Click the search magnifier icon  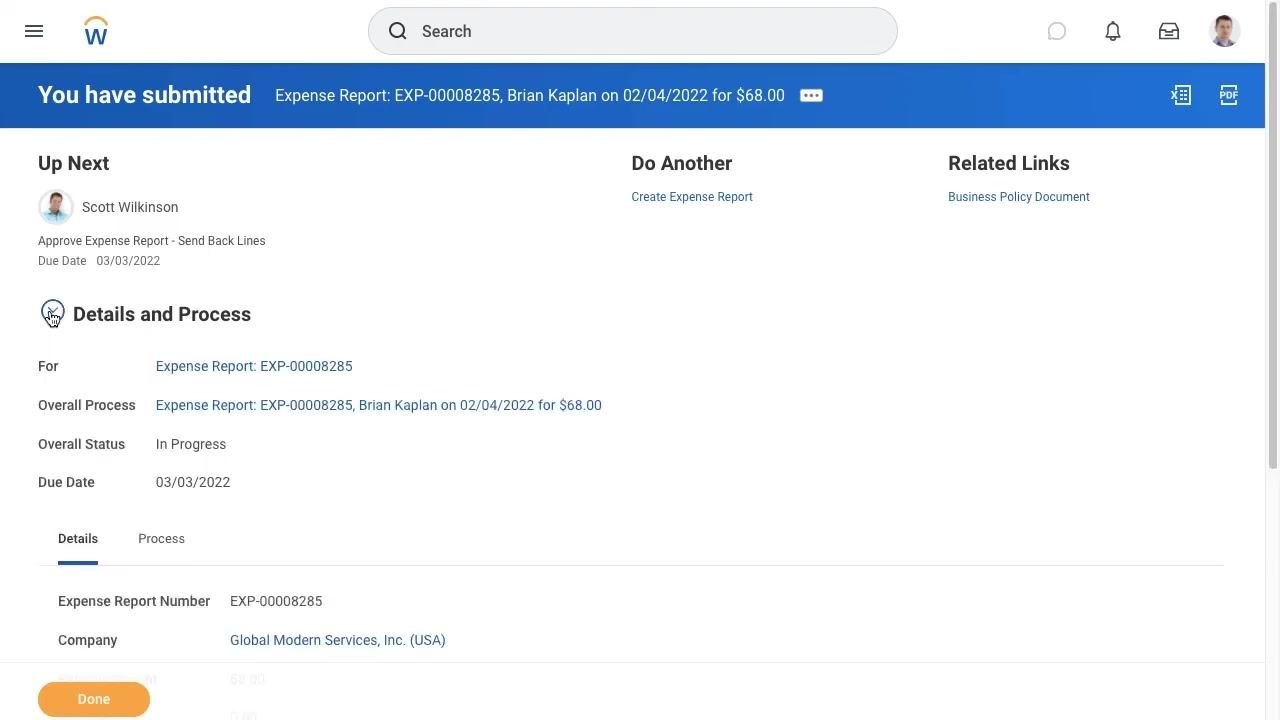pos(398,31)
